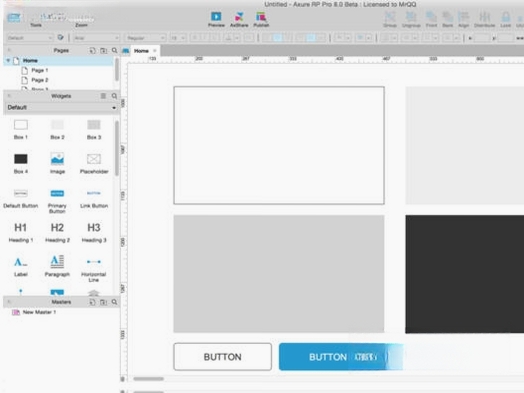Open the Default widget library dropdown

[61, 107]
